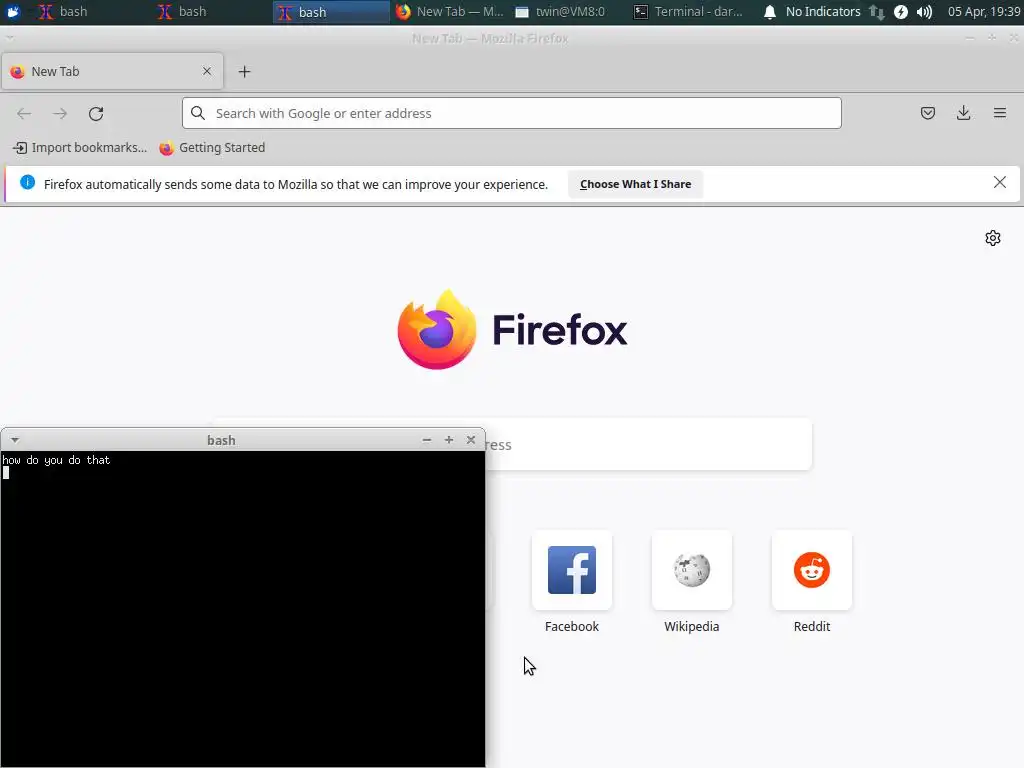The width and height of the screenshot is (1024, 768).
Task: Open Getting Started bookmark
Action: [x=212, y=148]
